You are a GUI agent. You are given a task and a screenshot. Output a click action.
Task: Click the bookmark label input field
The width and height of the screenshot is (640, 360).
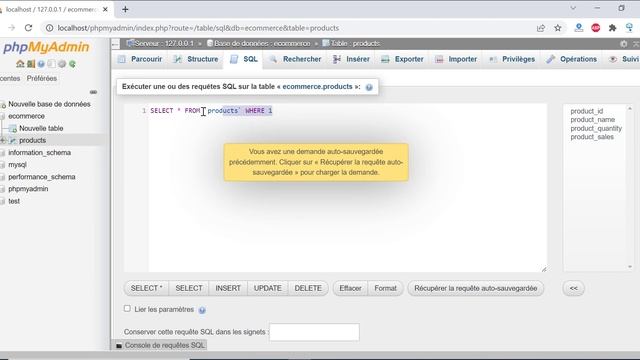coord(314,332)
